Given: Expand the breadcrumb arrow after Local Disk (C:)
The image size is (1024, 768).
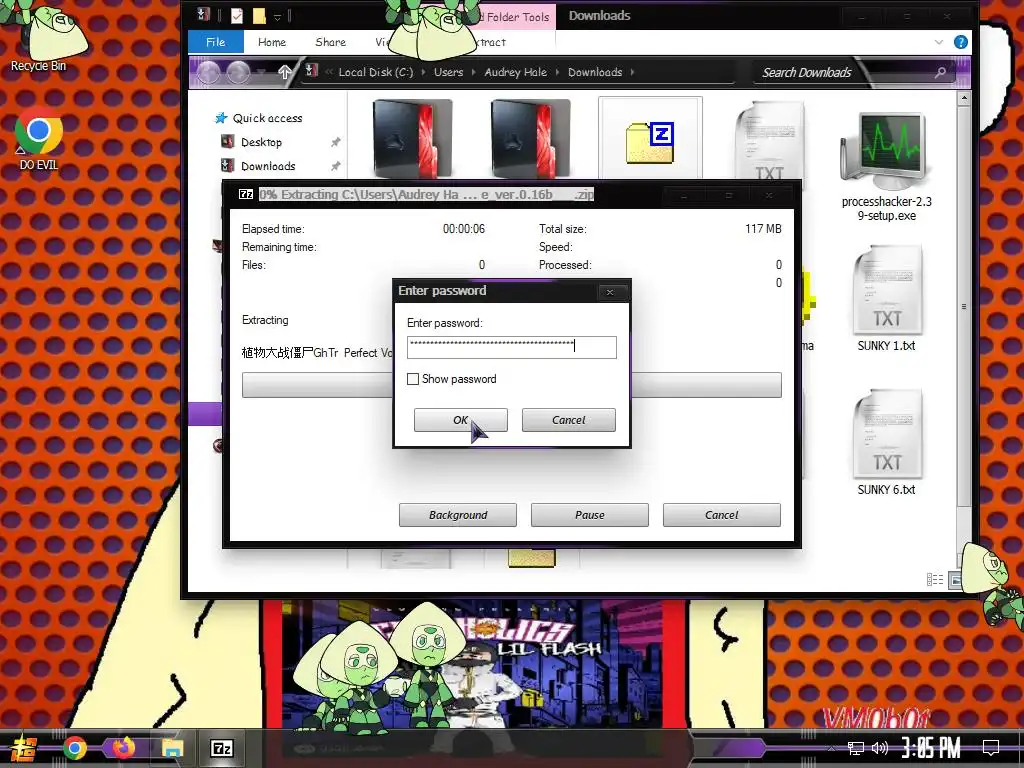Looking at the screenshot, I should 423,72.
